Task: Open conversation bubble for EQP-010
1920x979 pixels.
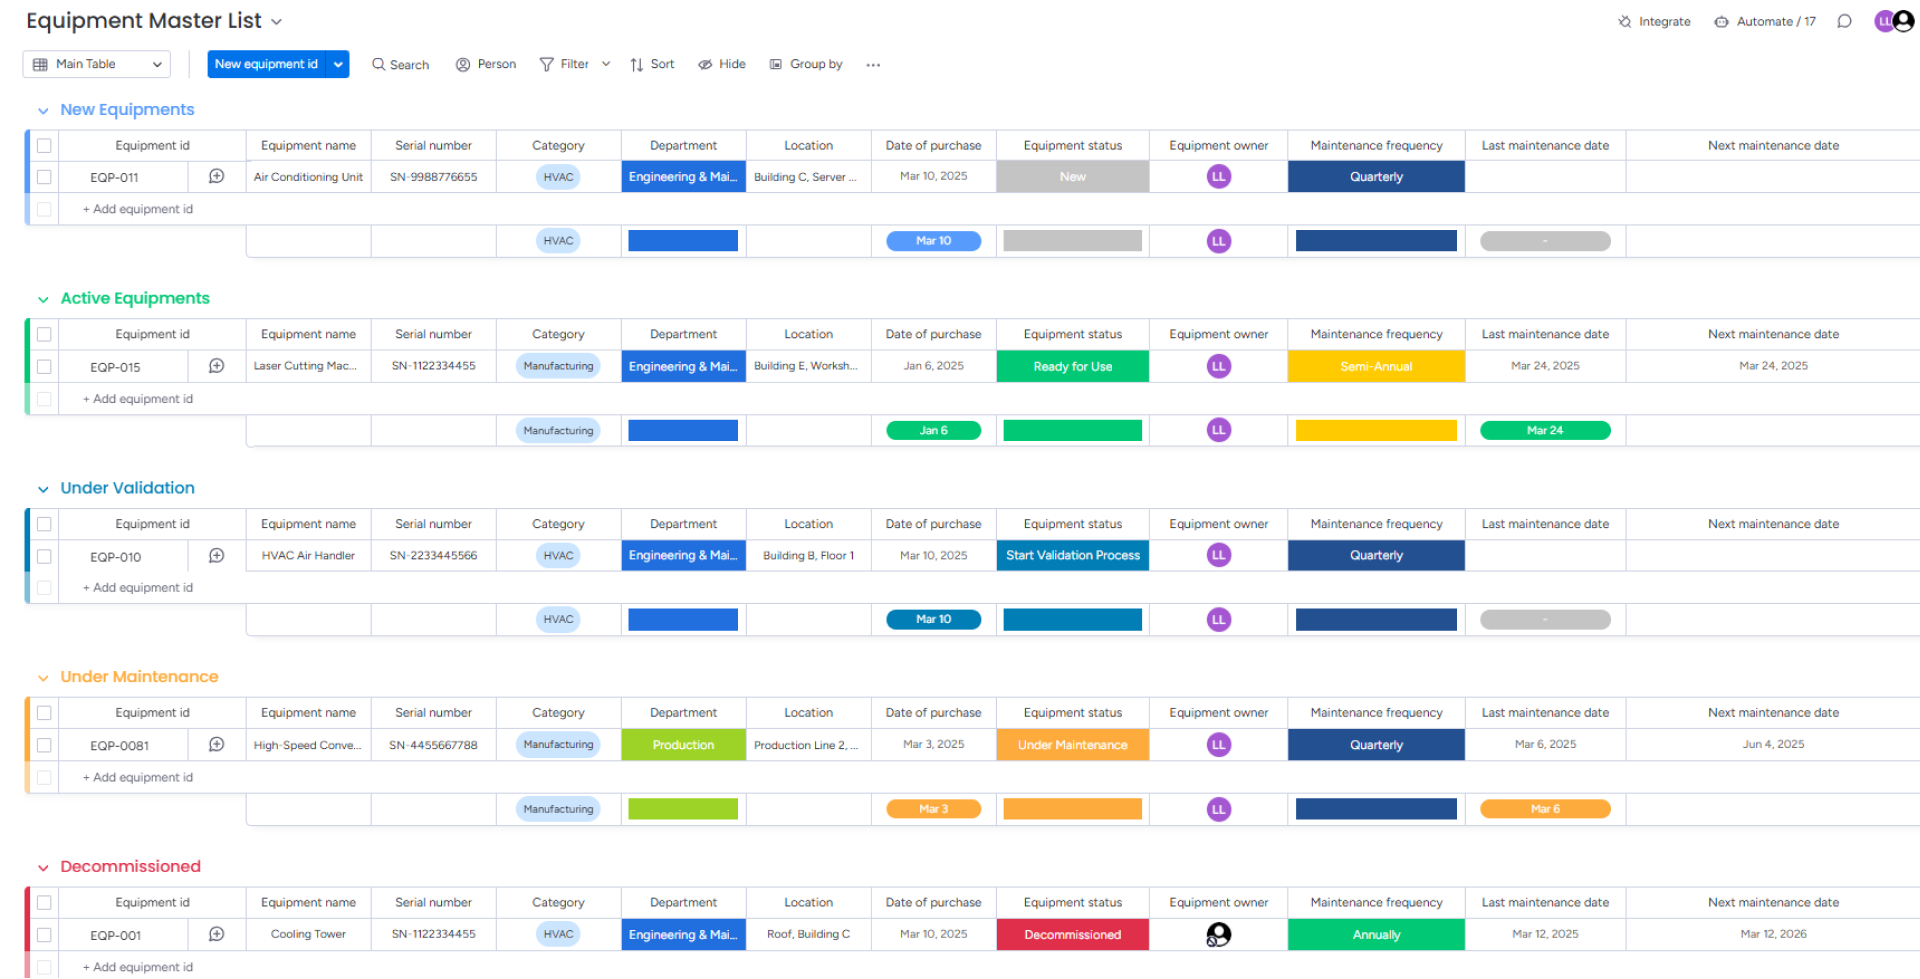Action: [216, 555]
